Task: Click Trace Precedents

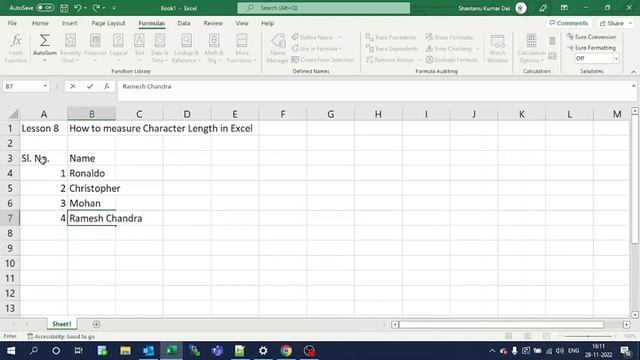Action: tap(391, 37)
